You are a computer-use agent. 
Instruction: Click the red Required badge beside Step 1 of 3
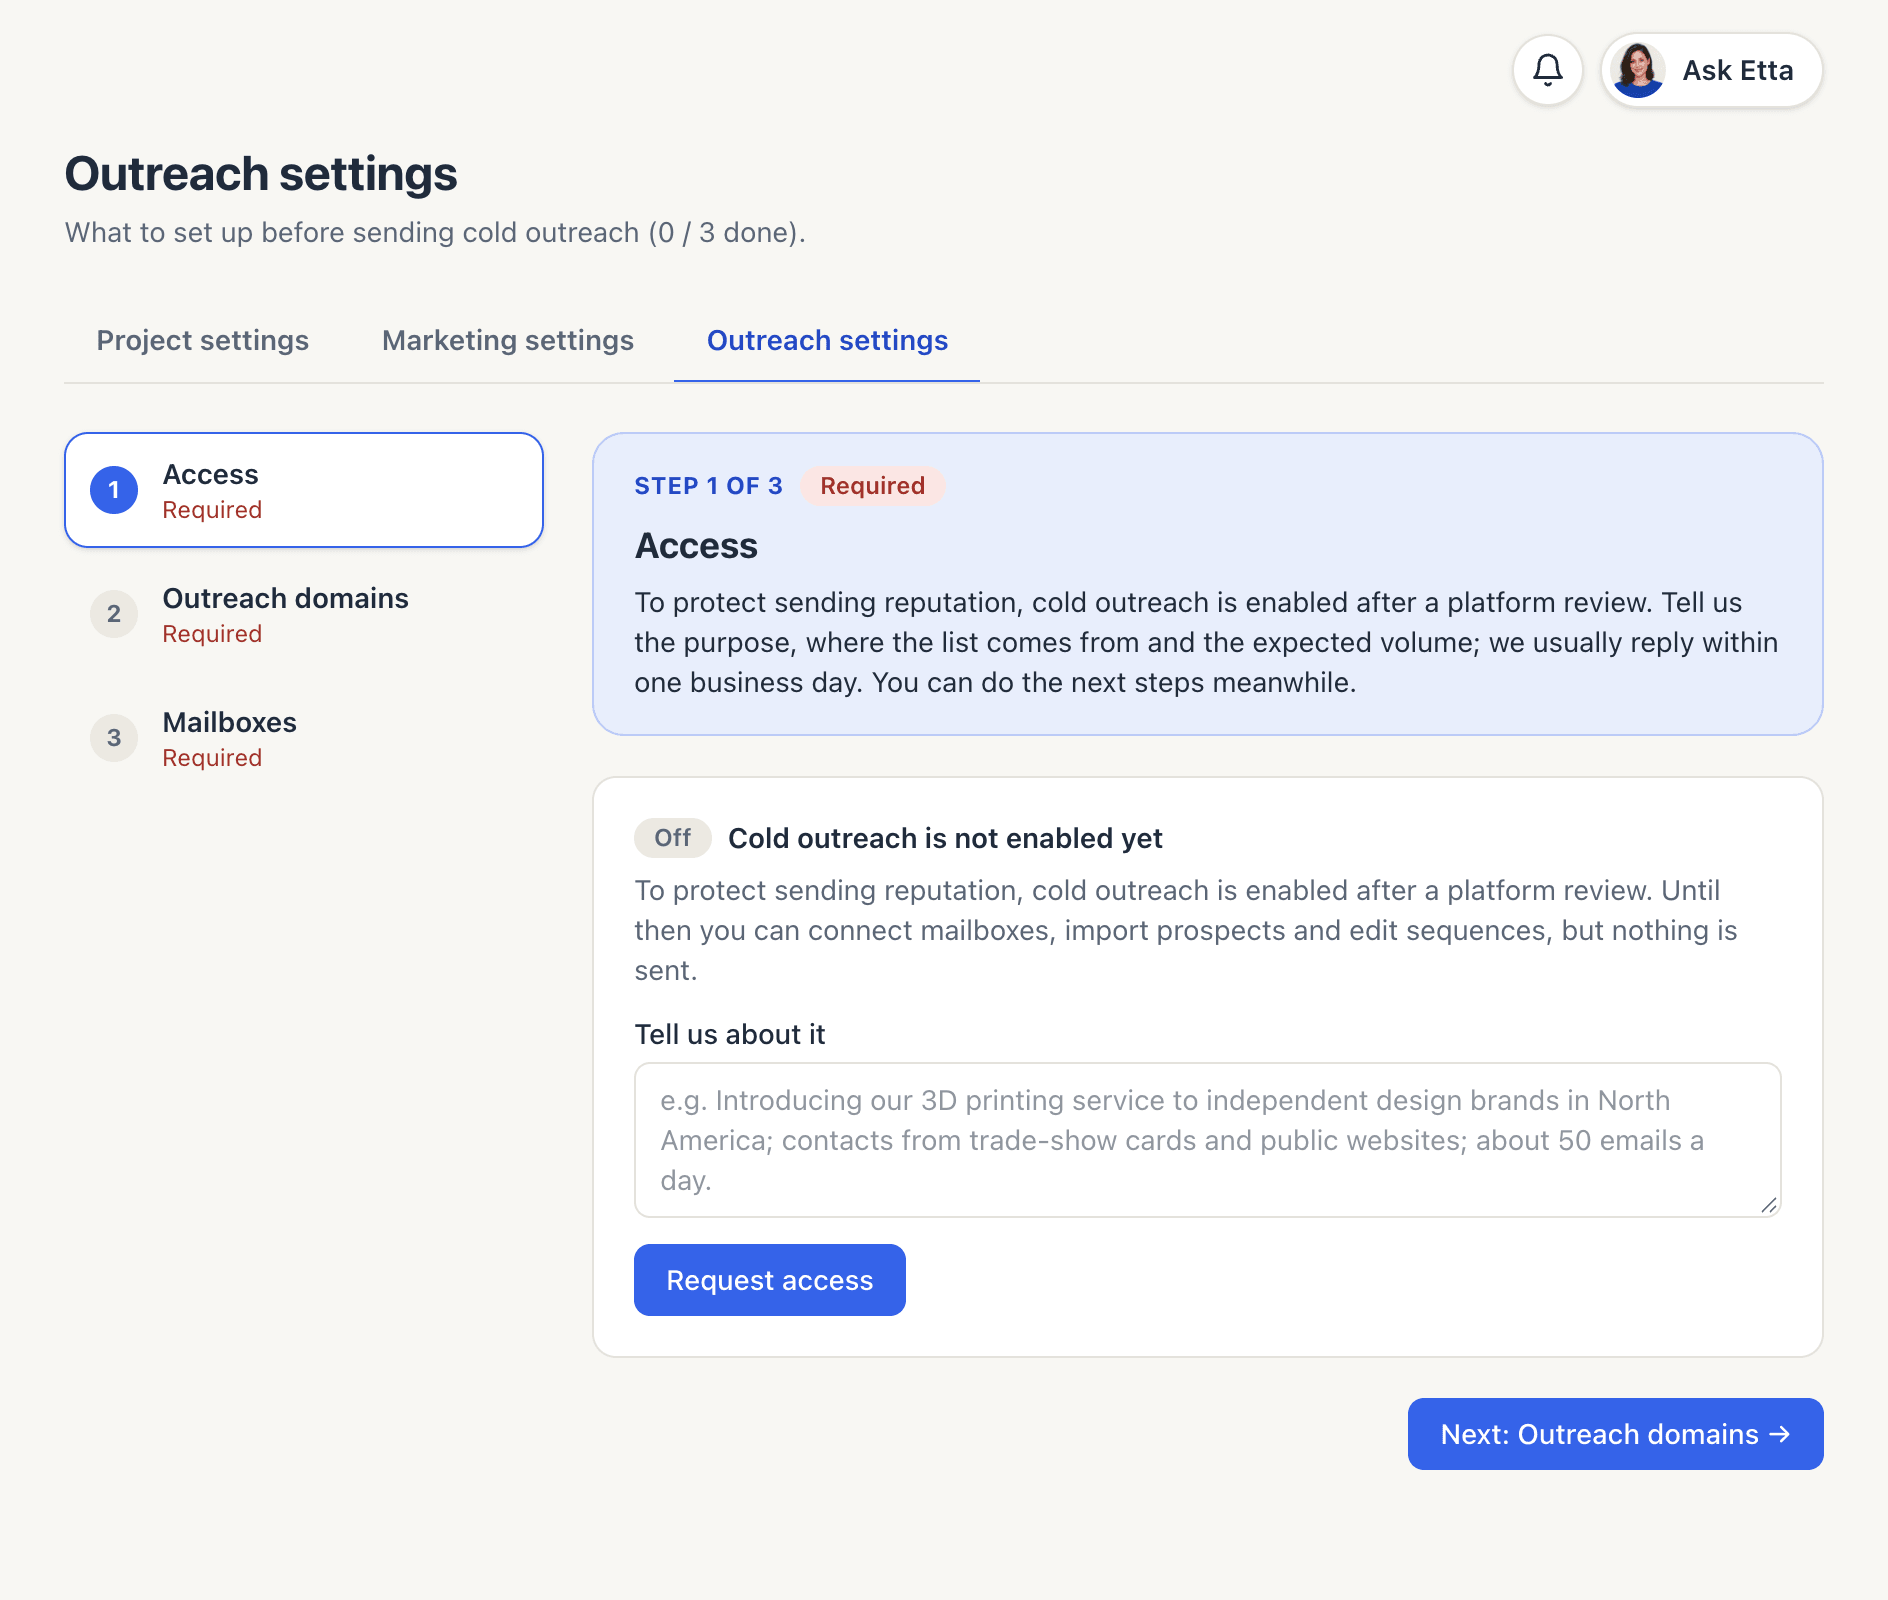(873, 486)
